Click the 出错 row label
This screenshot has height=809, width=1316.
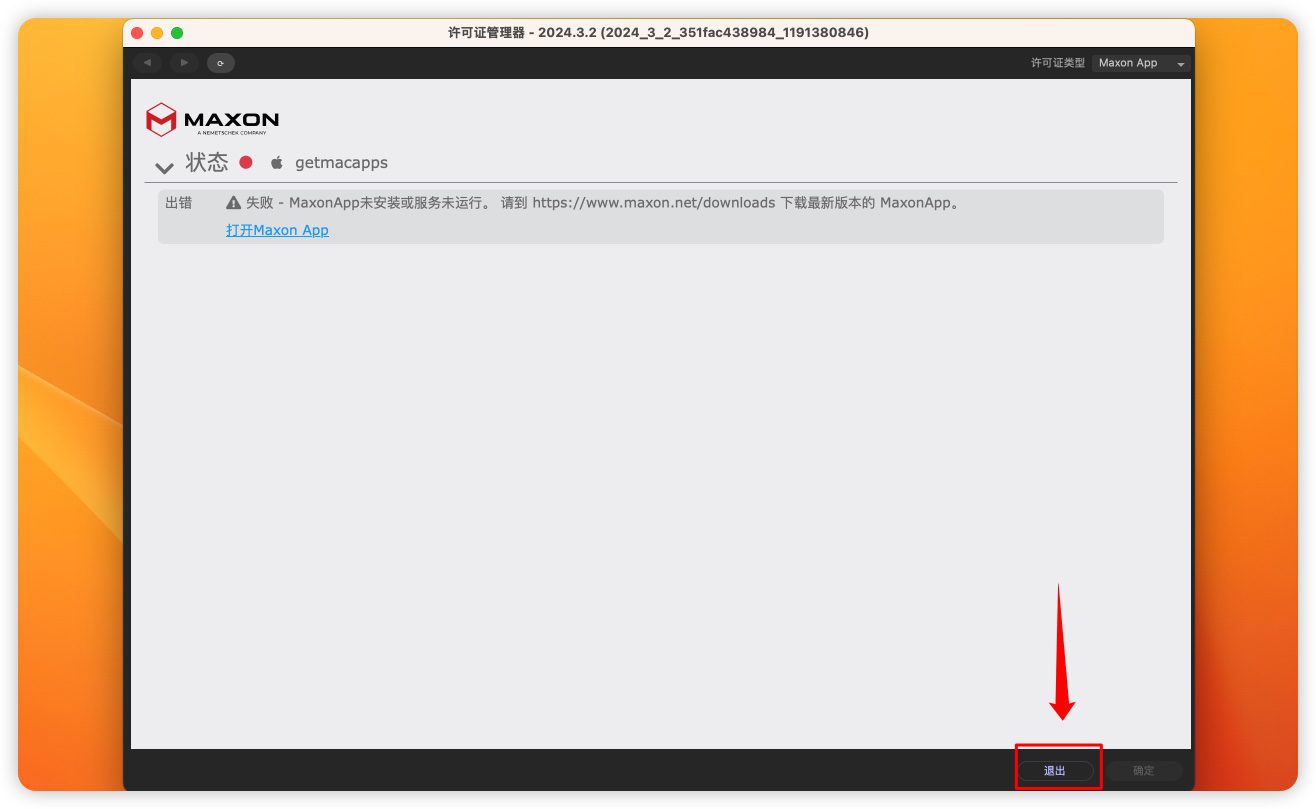click(x=179, y=202)
